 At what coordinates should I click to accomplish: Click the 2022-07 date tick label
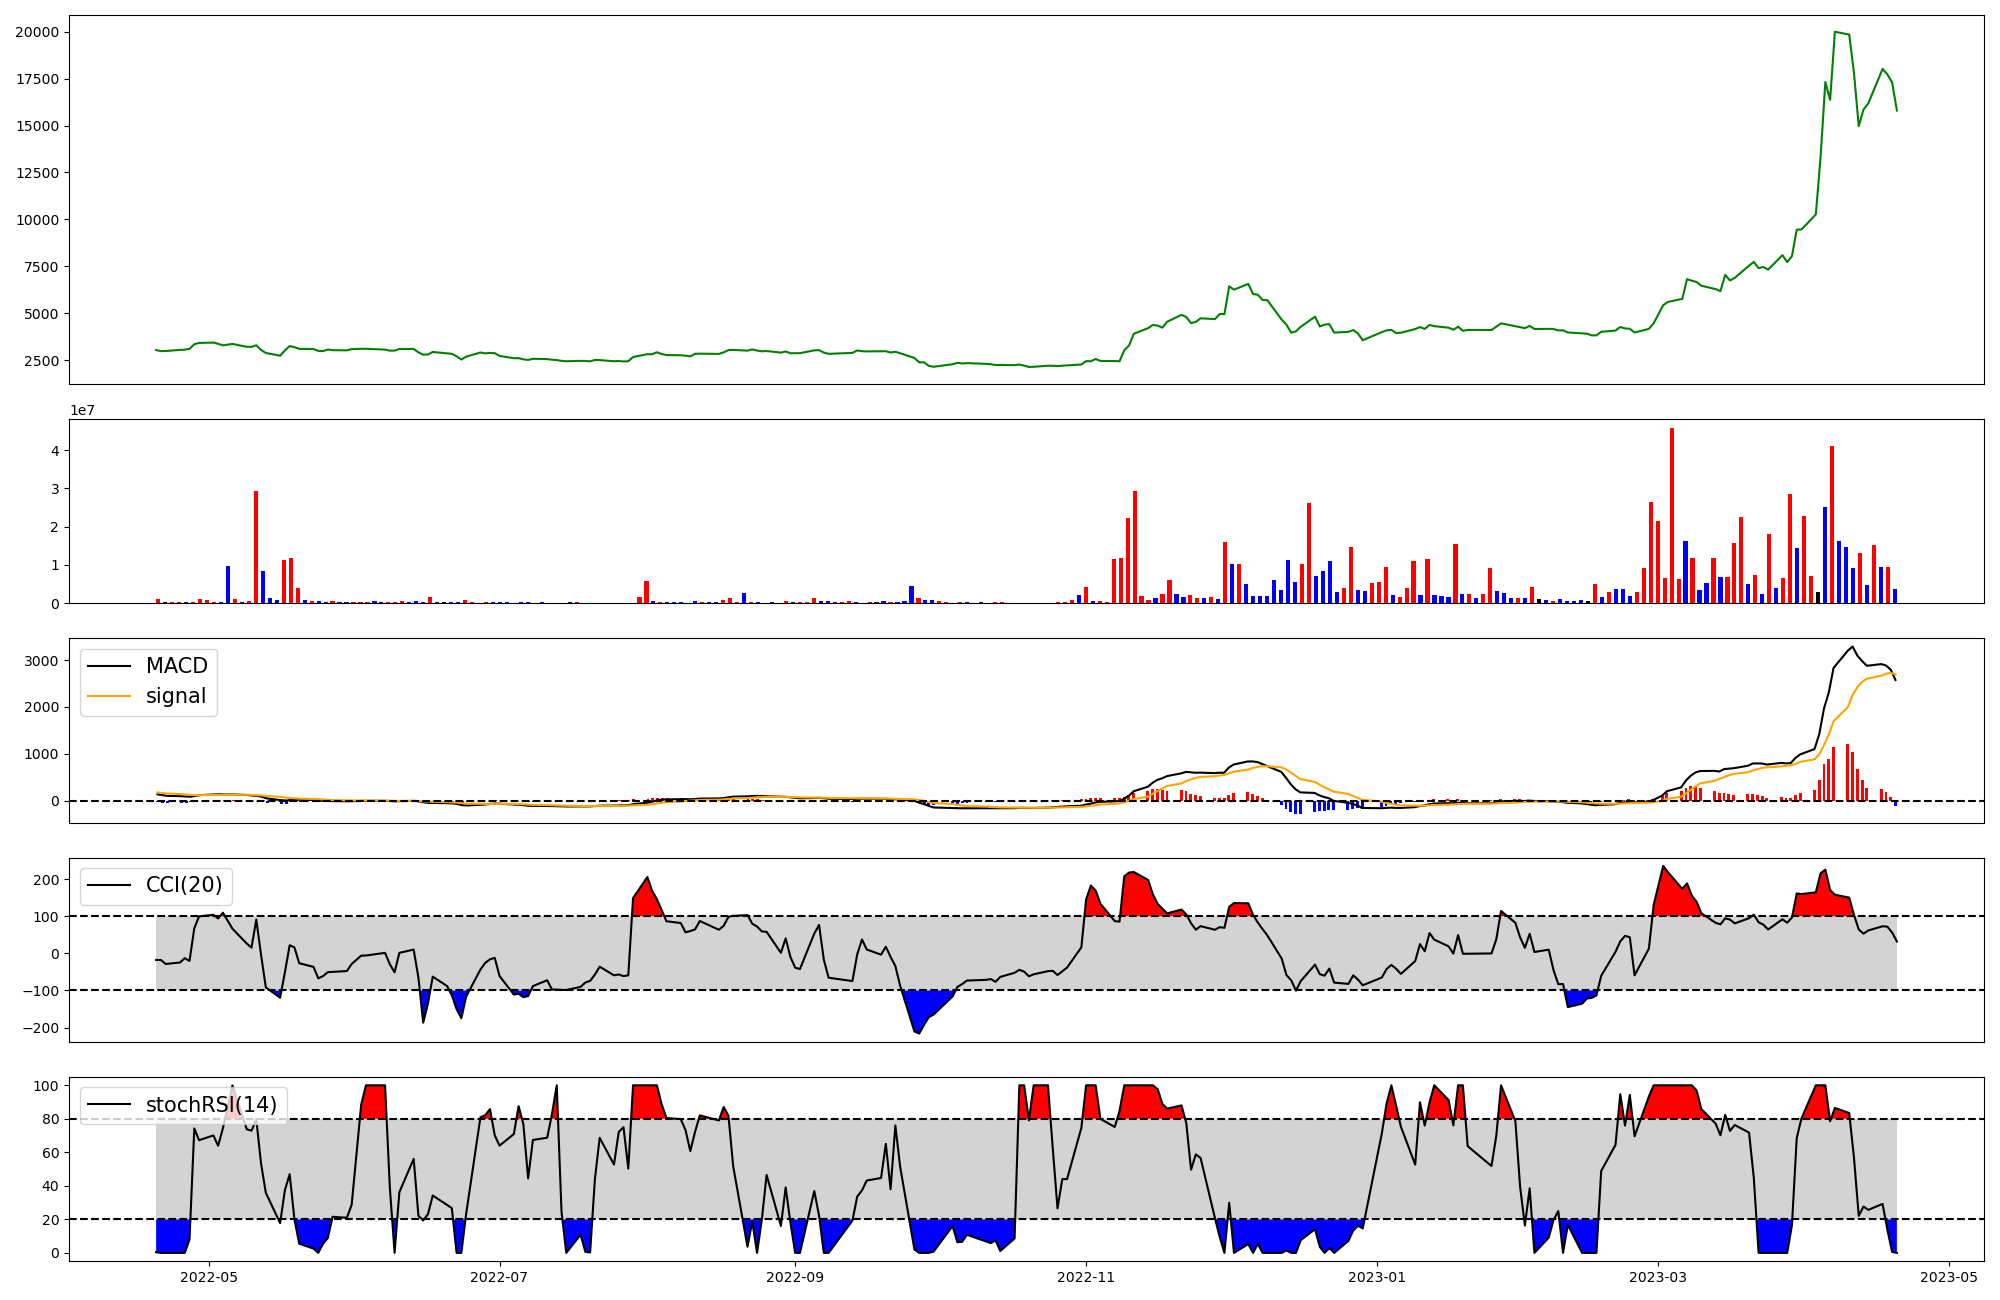[499, 1276]
